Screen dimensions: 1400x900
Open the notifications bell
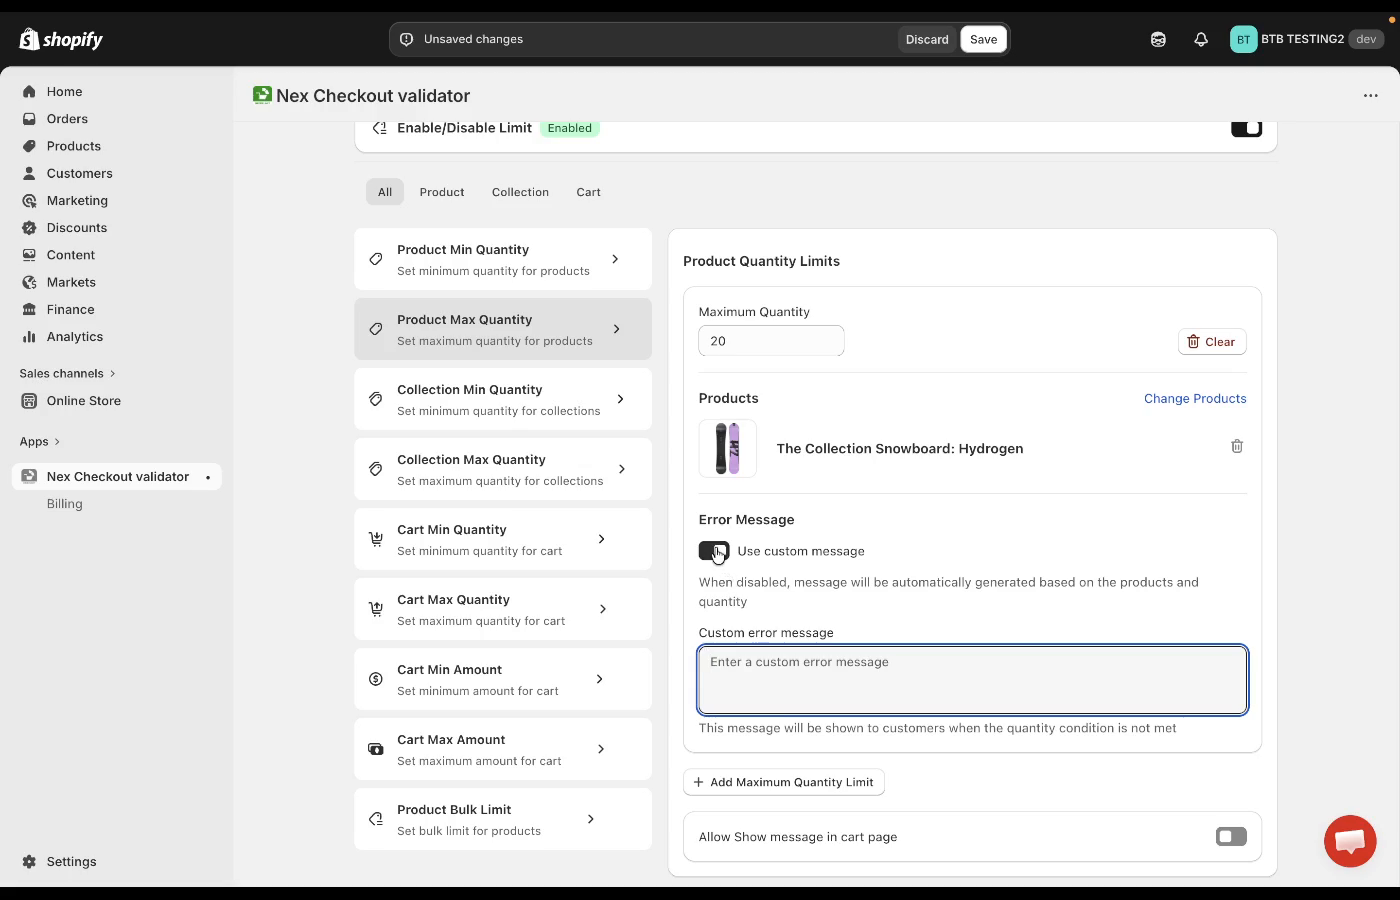pos(1201,39)
